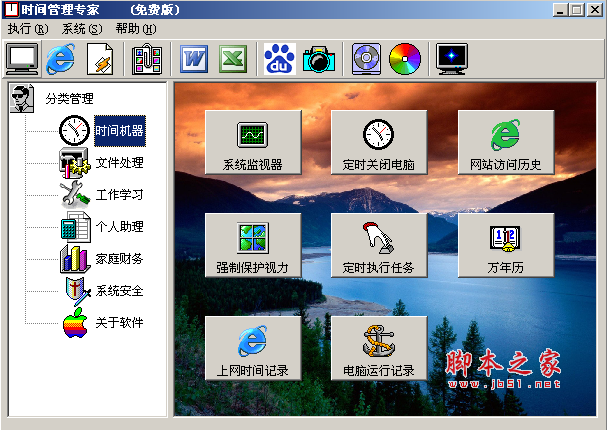Click the clock icon beside 时间机器
The image size is (607, 430).
tap(74, 130)
